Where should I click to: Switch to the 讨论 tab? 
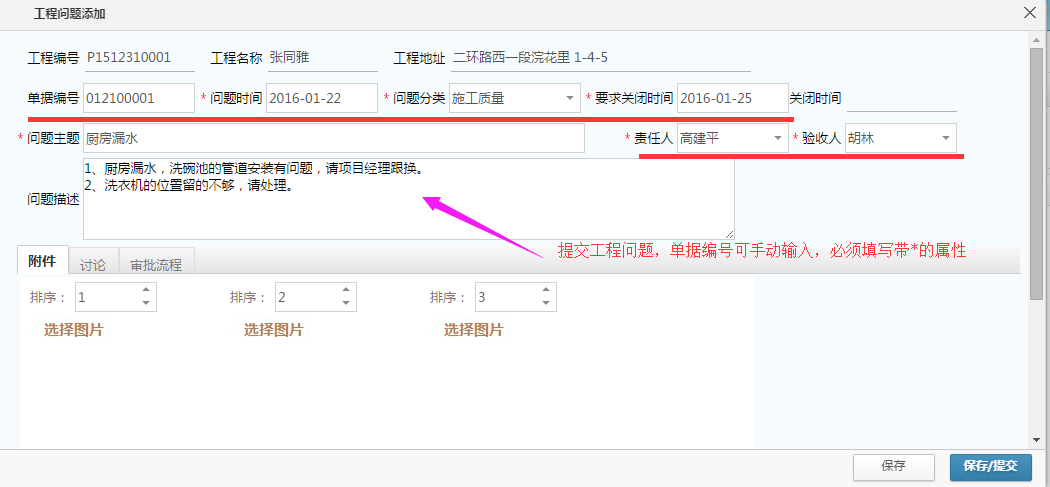coord(93,265)
